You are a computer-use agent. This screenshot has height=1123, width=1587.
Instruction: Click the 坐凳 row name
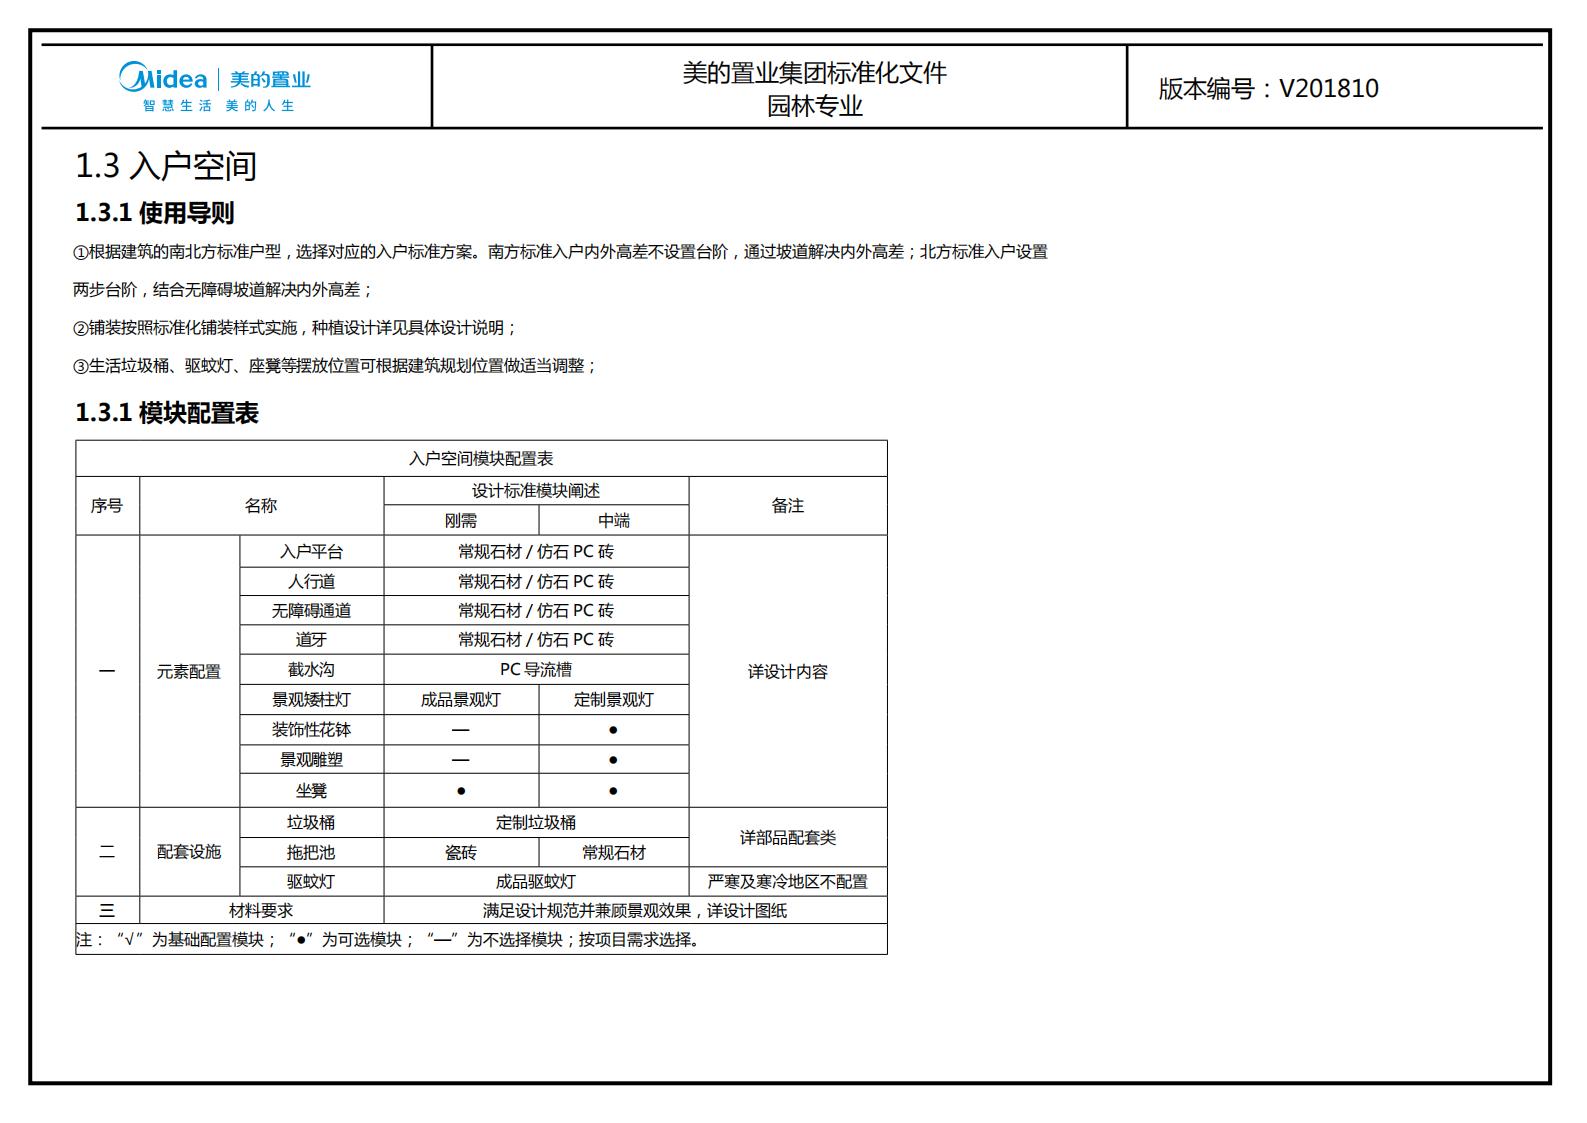coord(311,791)
